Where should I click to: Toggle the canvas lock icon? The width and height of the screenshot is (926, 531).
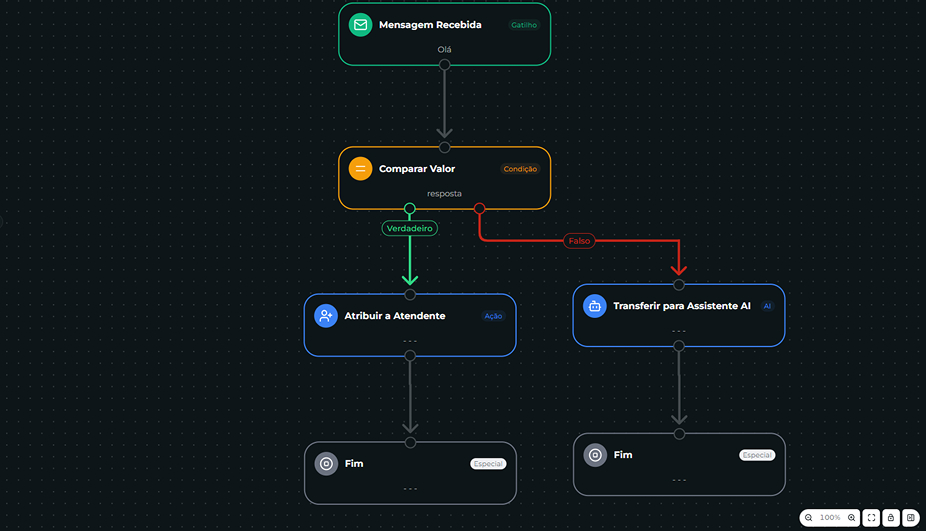pos(891,517)
